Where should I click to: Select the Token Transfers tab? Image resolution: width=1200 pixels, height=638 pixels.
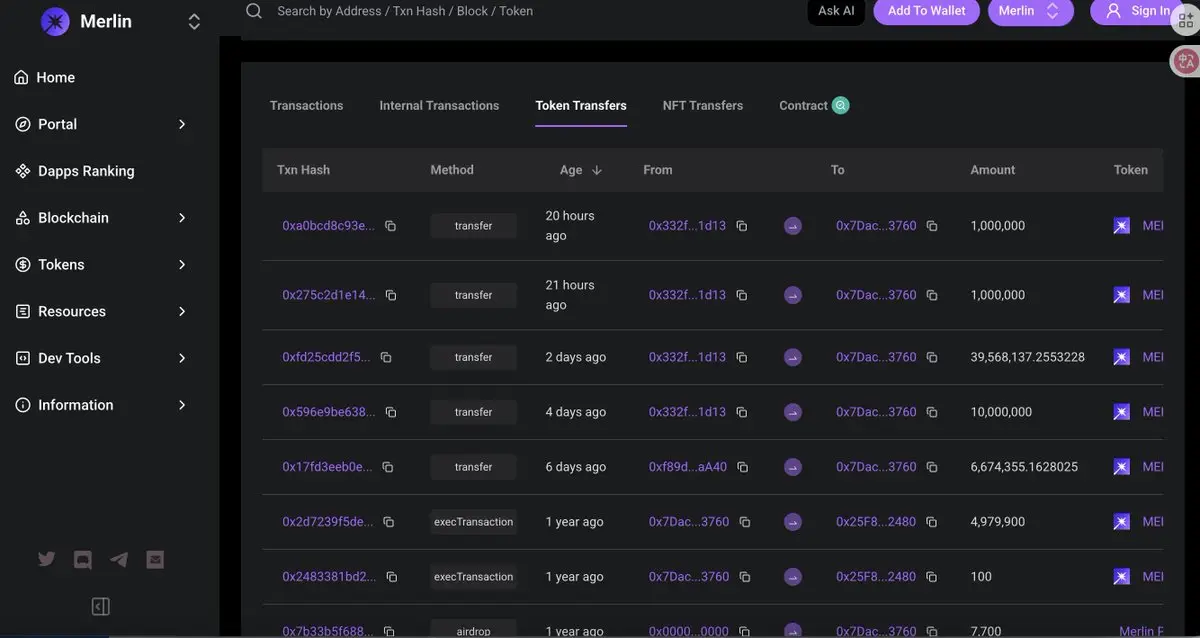tap(581, 105)
